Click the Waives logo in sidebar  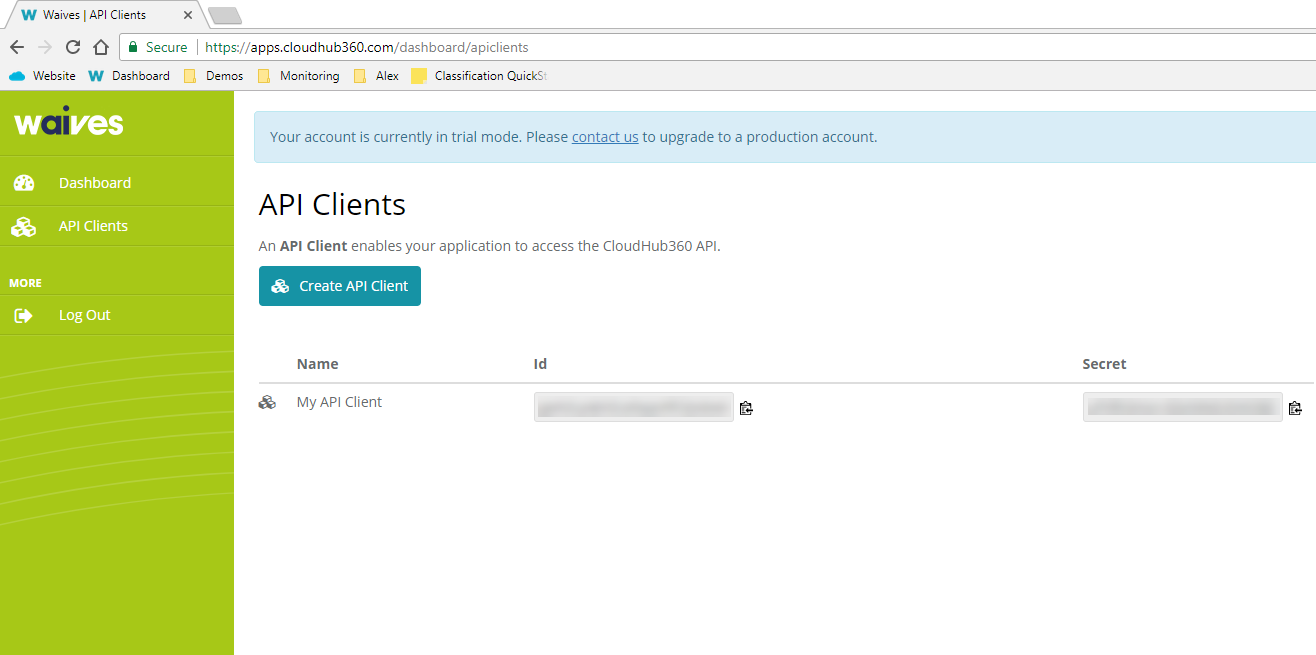(69, 123)
